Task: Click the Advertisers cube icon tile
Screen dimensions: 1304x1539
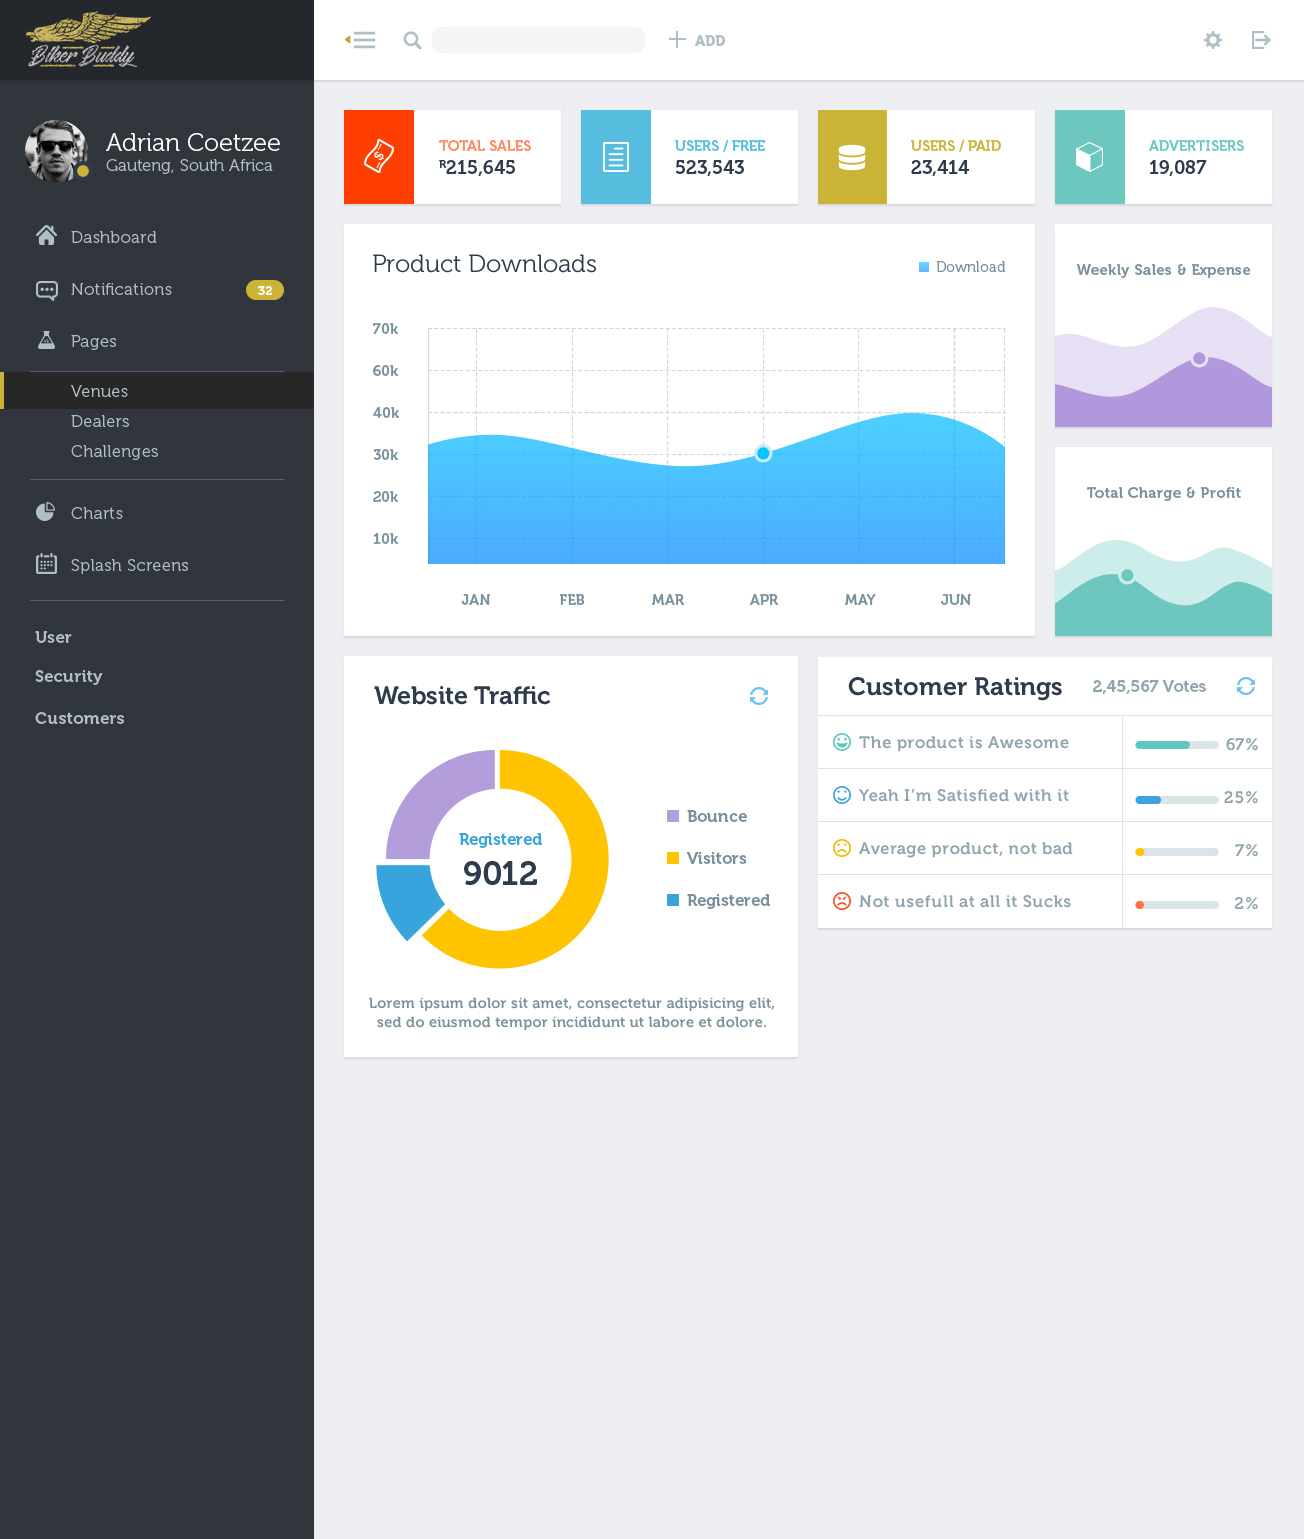Action: click(1089, 157)
